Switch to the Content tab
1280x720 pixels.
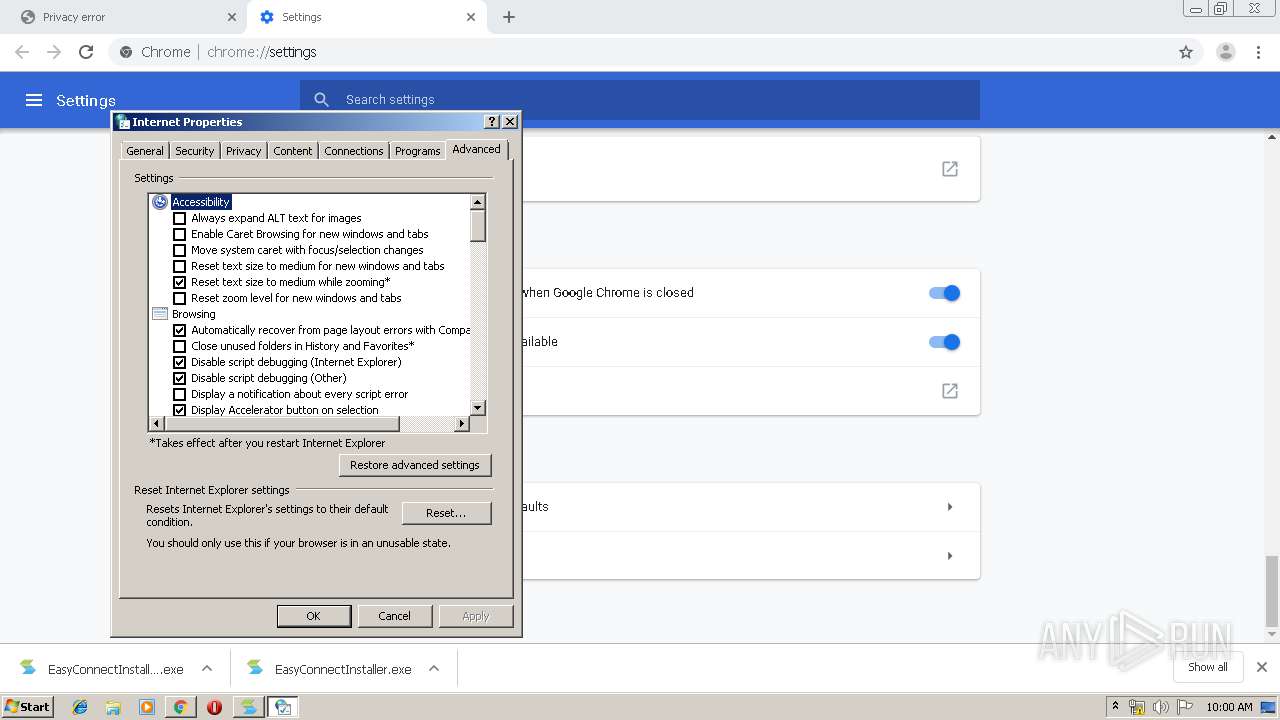[293, 151]
